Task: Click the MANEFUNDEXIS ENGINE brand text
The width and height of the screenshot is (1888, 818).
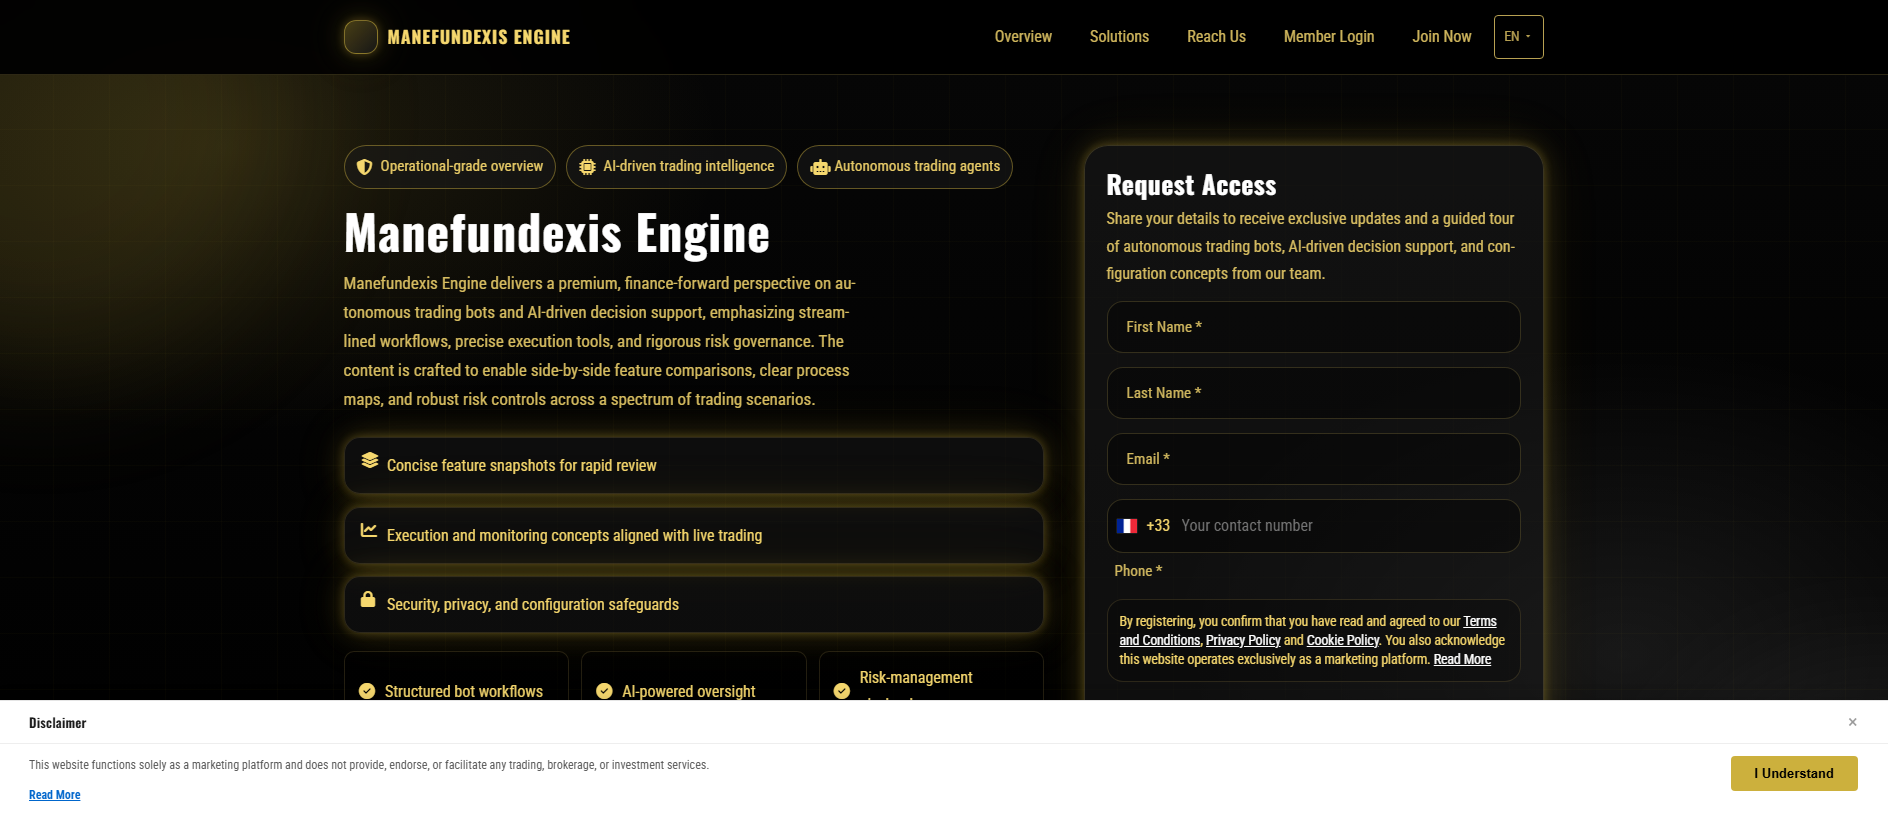Action: click(479, 37)
